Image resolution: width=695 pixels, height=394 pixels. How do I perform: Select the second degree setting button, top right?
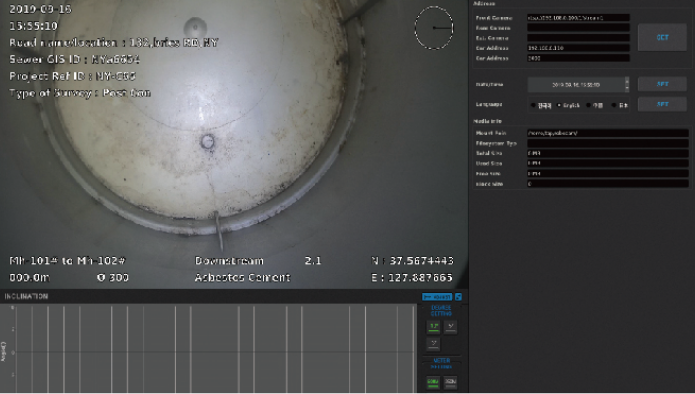pos(450,327)
